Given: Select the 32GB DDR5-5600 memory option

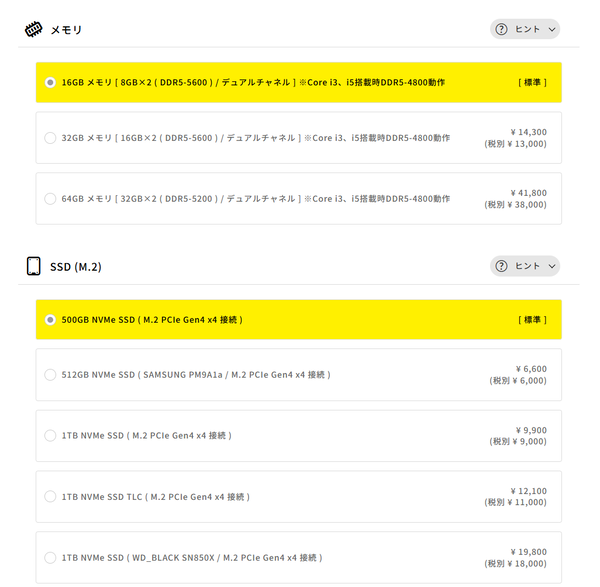Looking at the screenshot, I should click(50, 138).
